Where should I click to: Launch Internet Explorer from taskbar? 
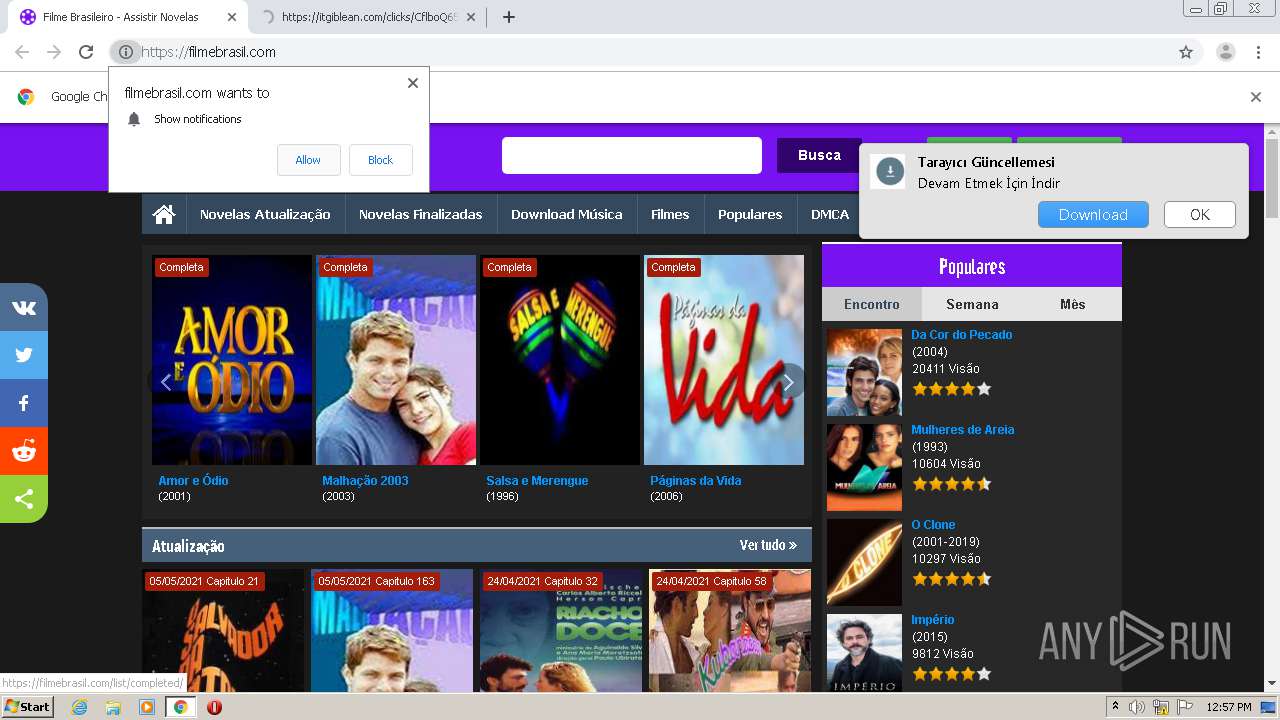(x=79, y=707)
